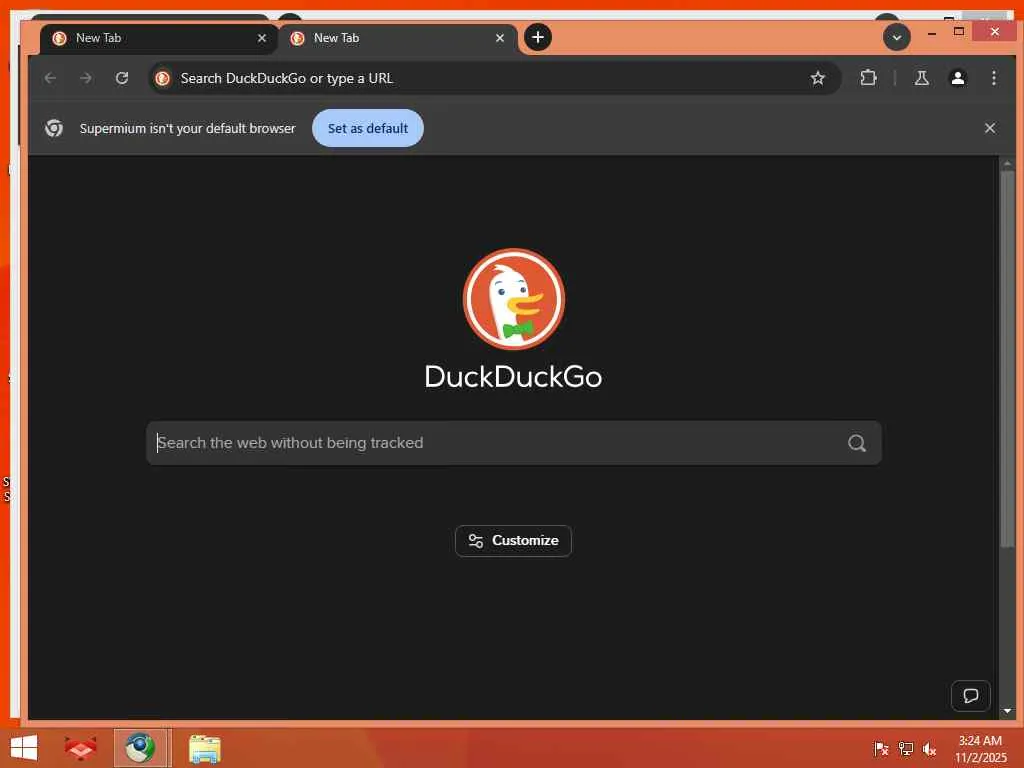The width and height of the screenshot is (1024, 768).
Task: Click the network tray icon
Action: (906, 748)
